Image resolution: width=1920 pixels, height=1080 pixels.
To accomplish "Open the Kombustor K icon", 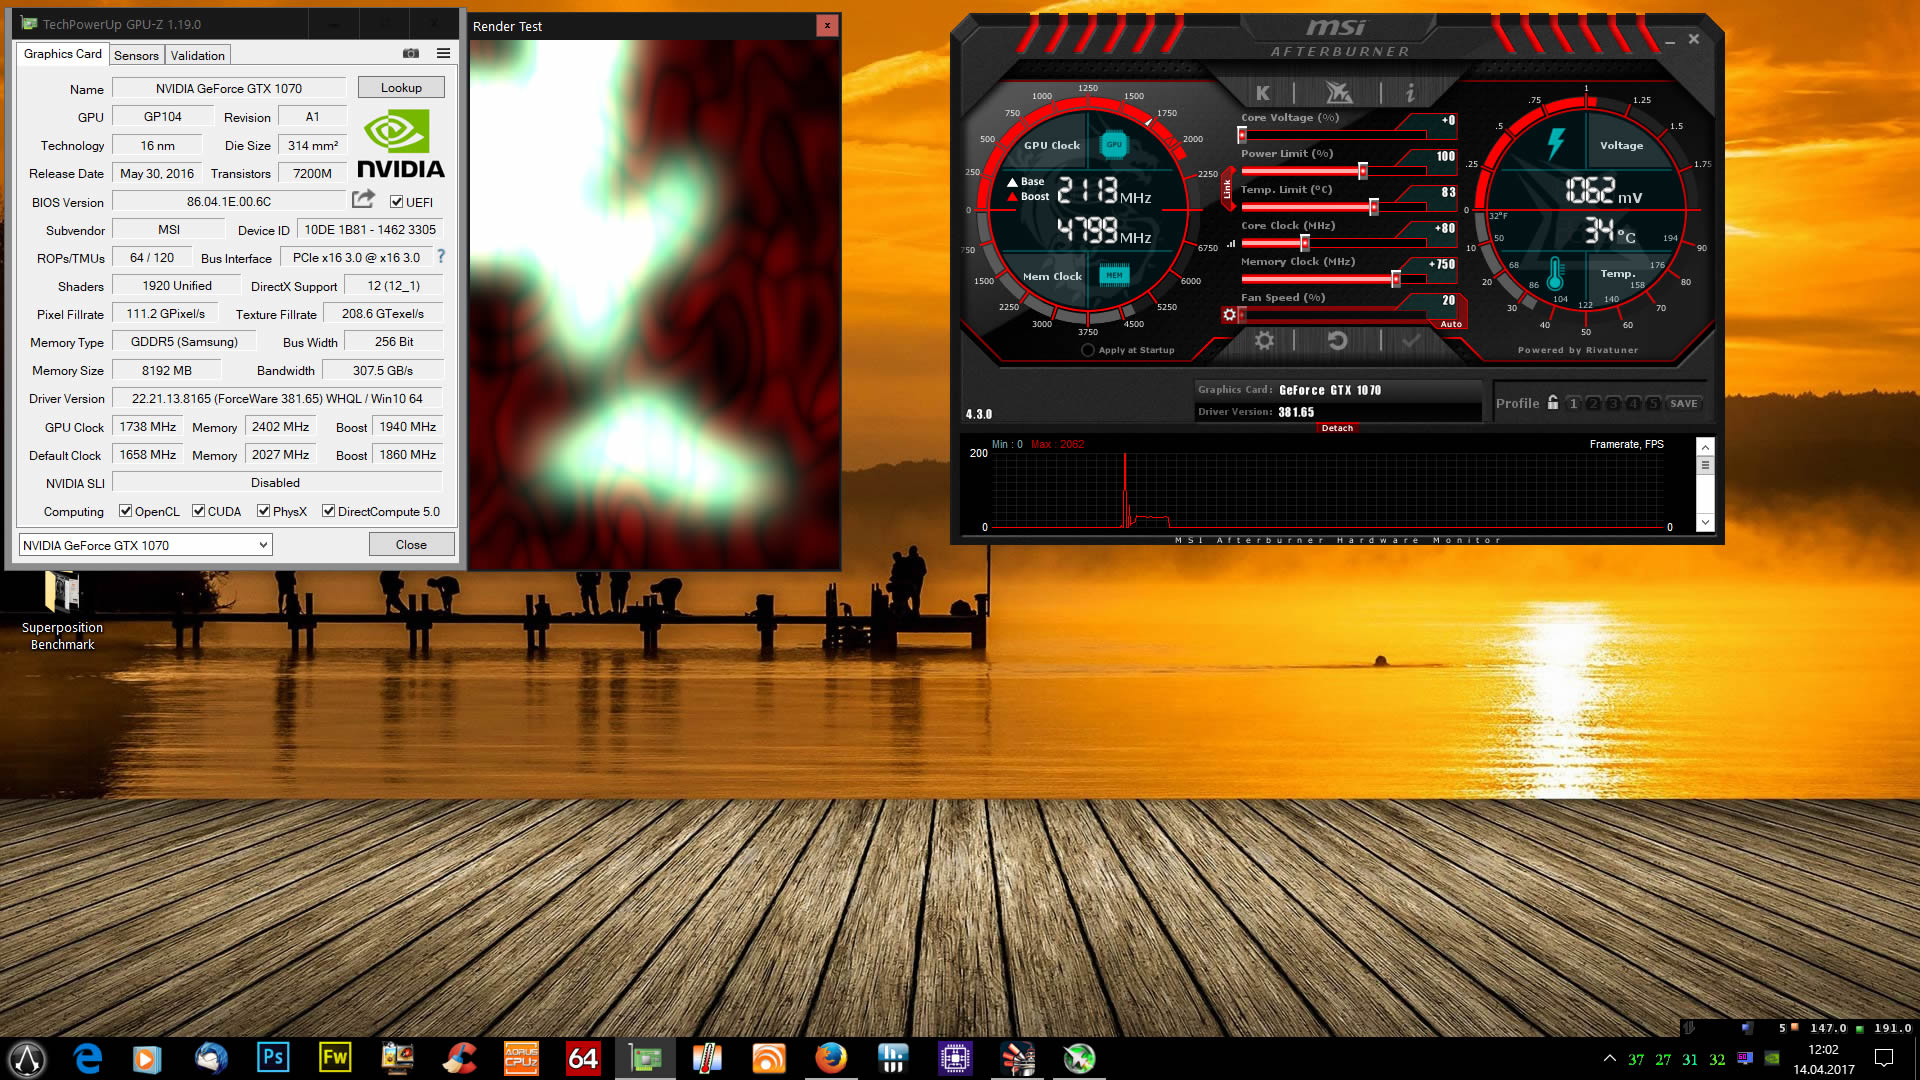I will (1263, 93).
